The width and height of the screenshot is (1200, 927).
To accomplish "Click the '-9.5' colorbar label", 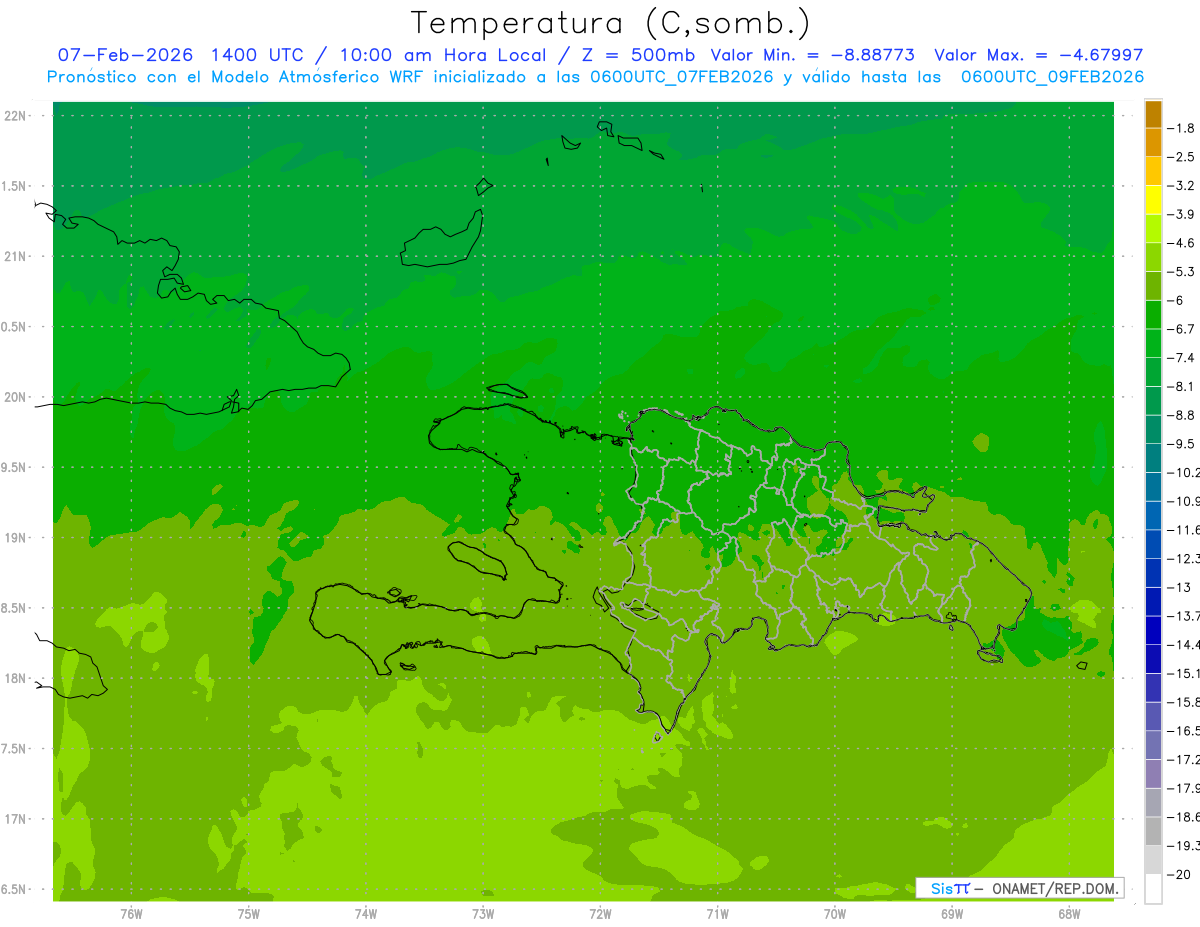I will click(1181, 443).
